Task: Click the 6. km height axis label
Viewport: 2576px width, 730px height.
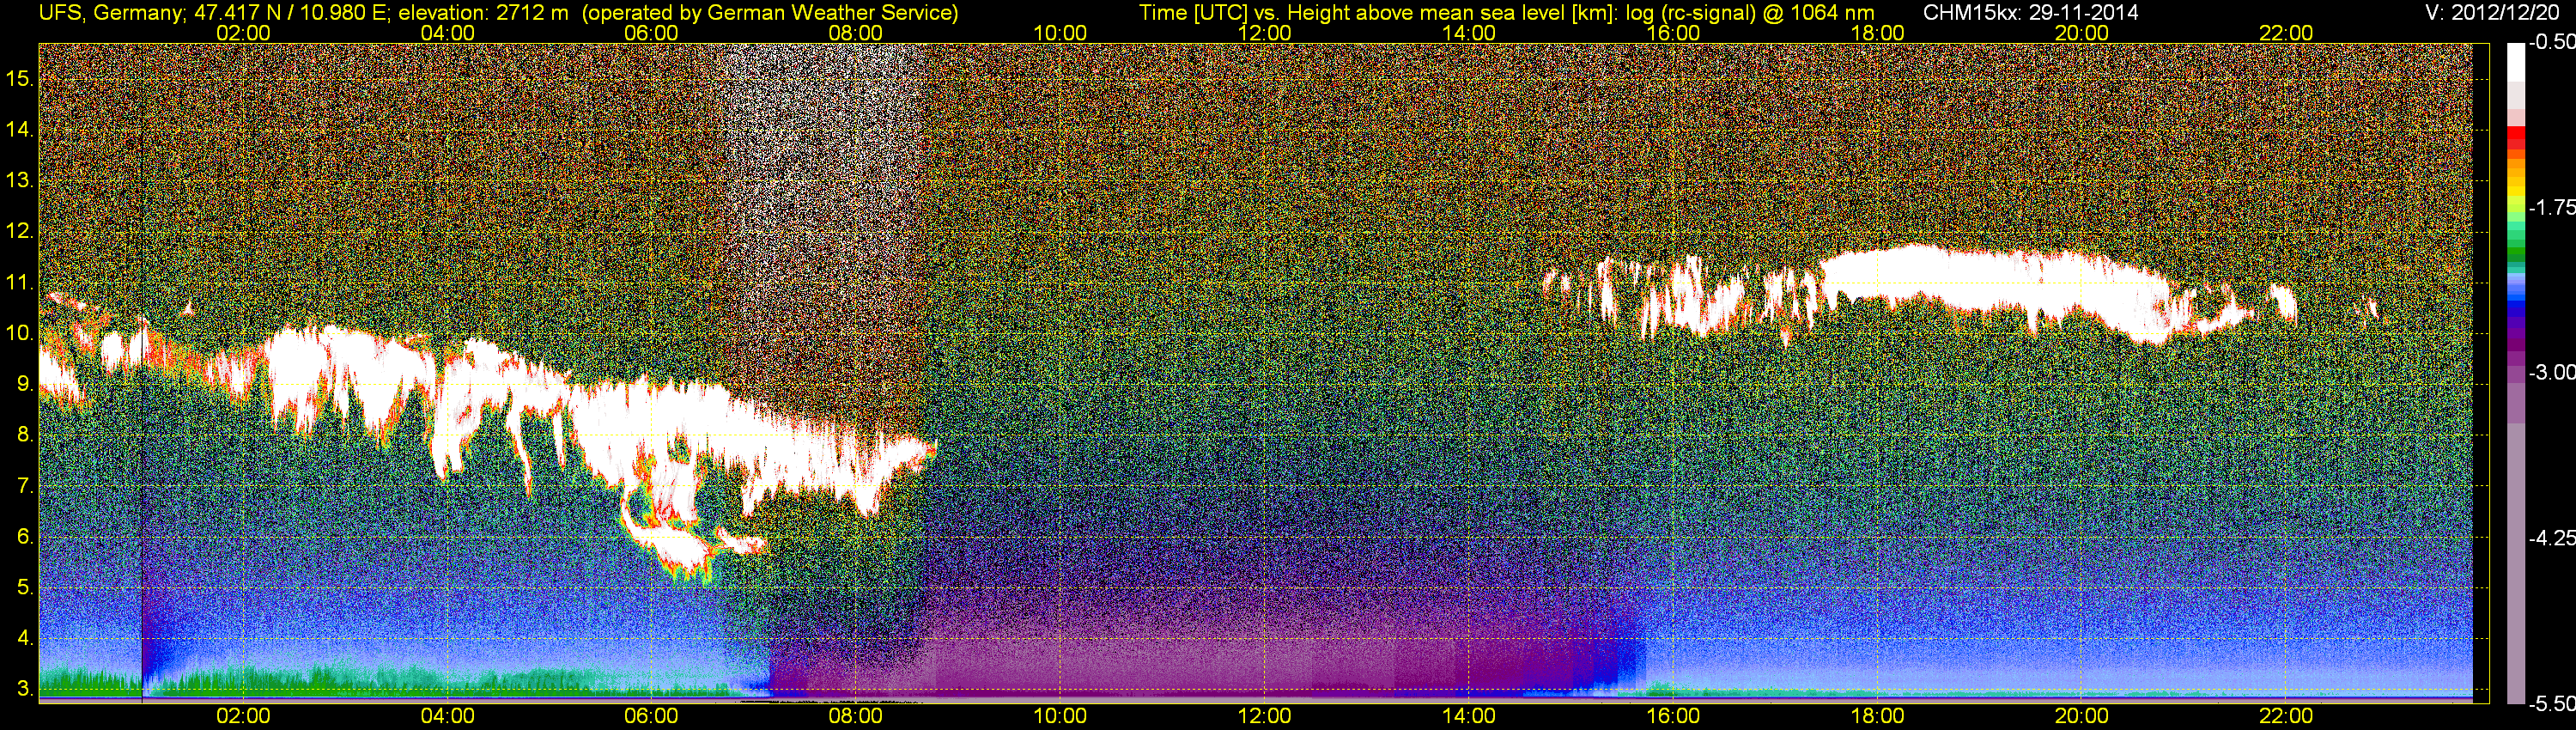Action: click(x=25, y=537)
